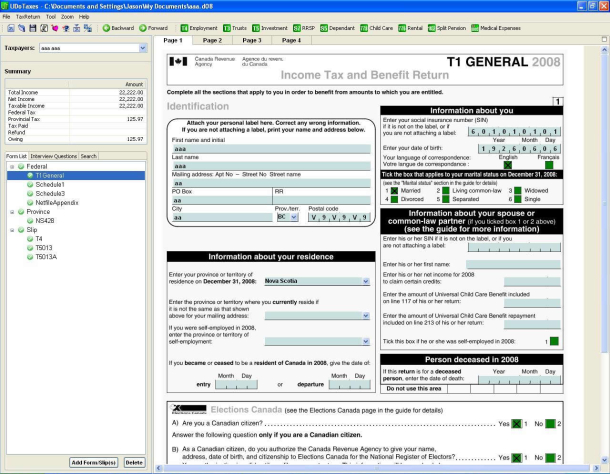Open the Taxpayers dropdown
The image size is (610, 474).
pos(142,48)
